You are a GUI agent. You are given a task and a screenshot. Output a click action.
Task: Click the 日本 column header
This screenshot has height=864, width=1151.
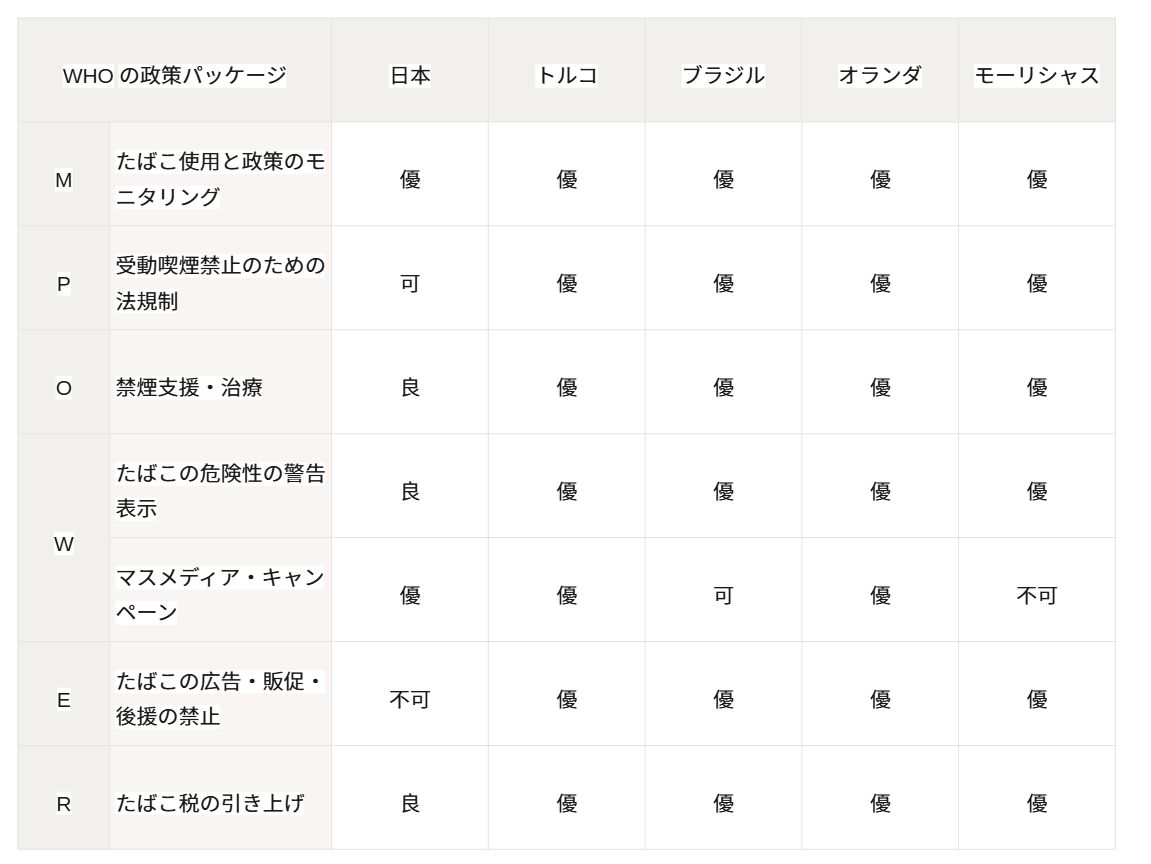click(x=410, y=75)
